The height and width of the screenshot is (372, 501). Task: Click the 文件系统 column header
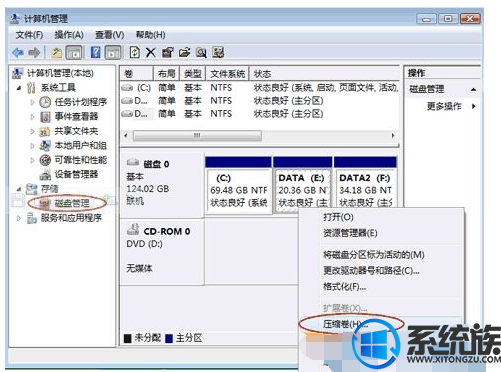[x=227, y=74]
